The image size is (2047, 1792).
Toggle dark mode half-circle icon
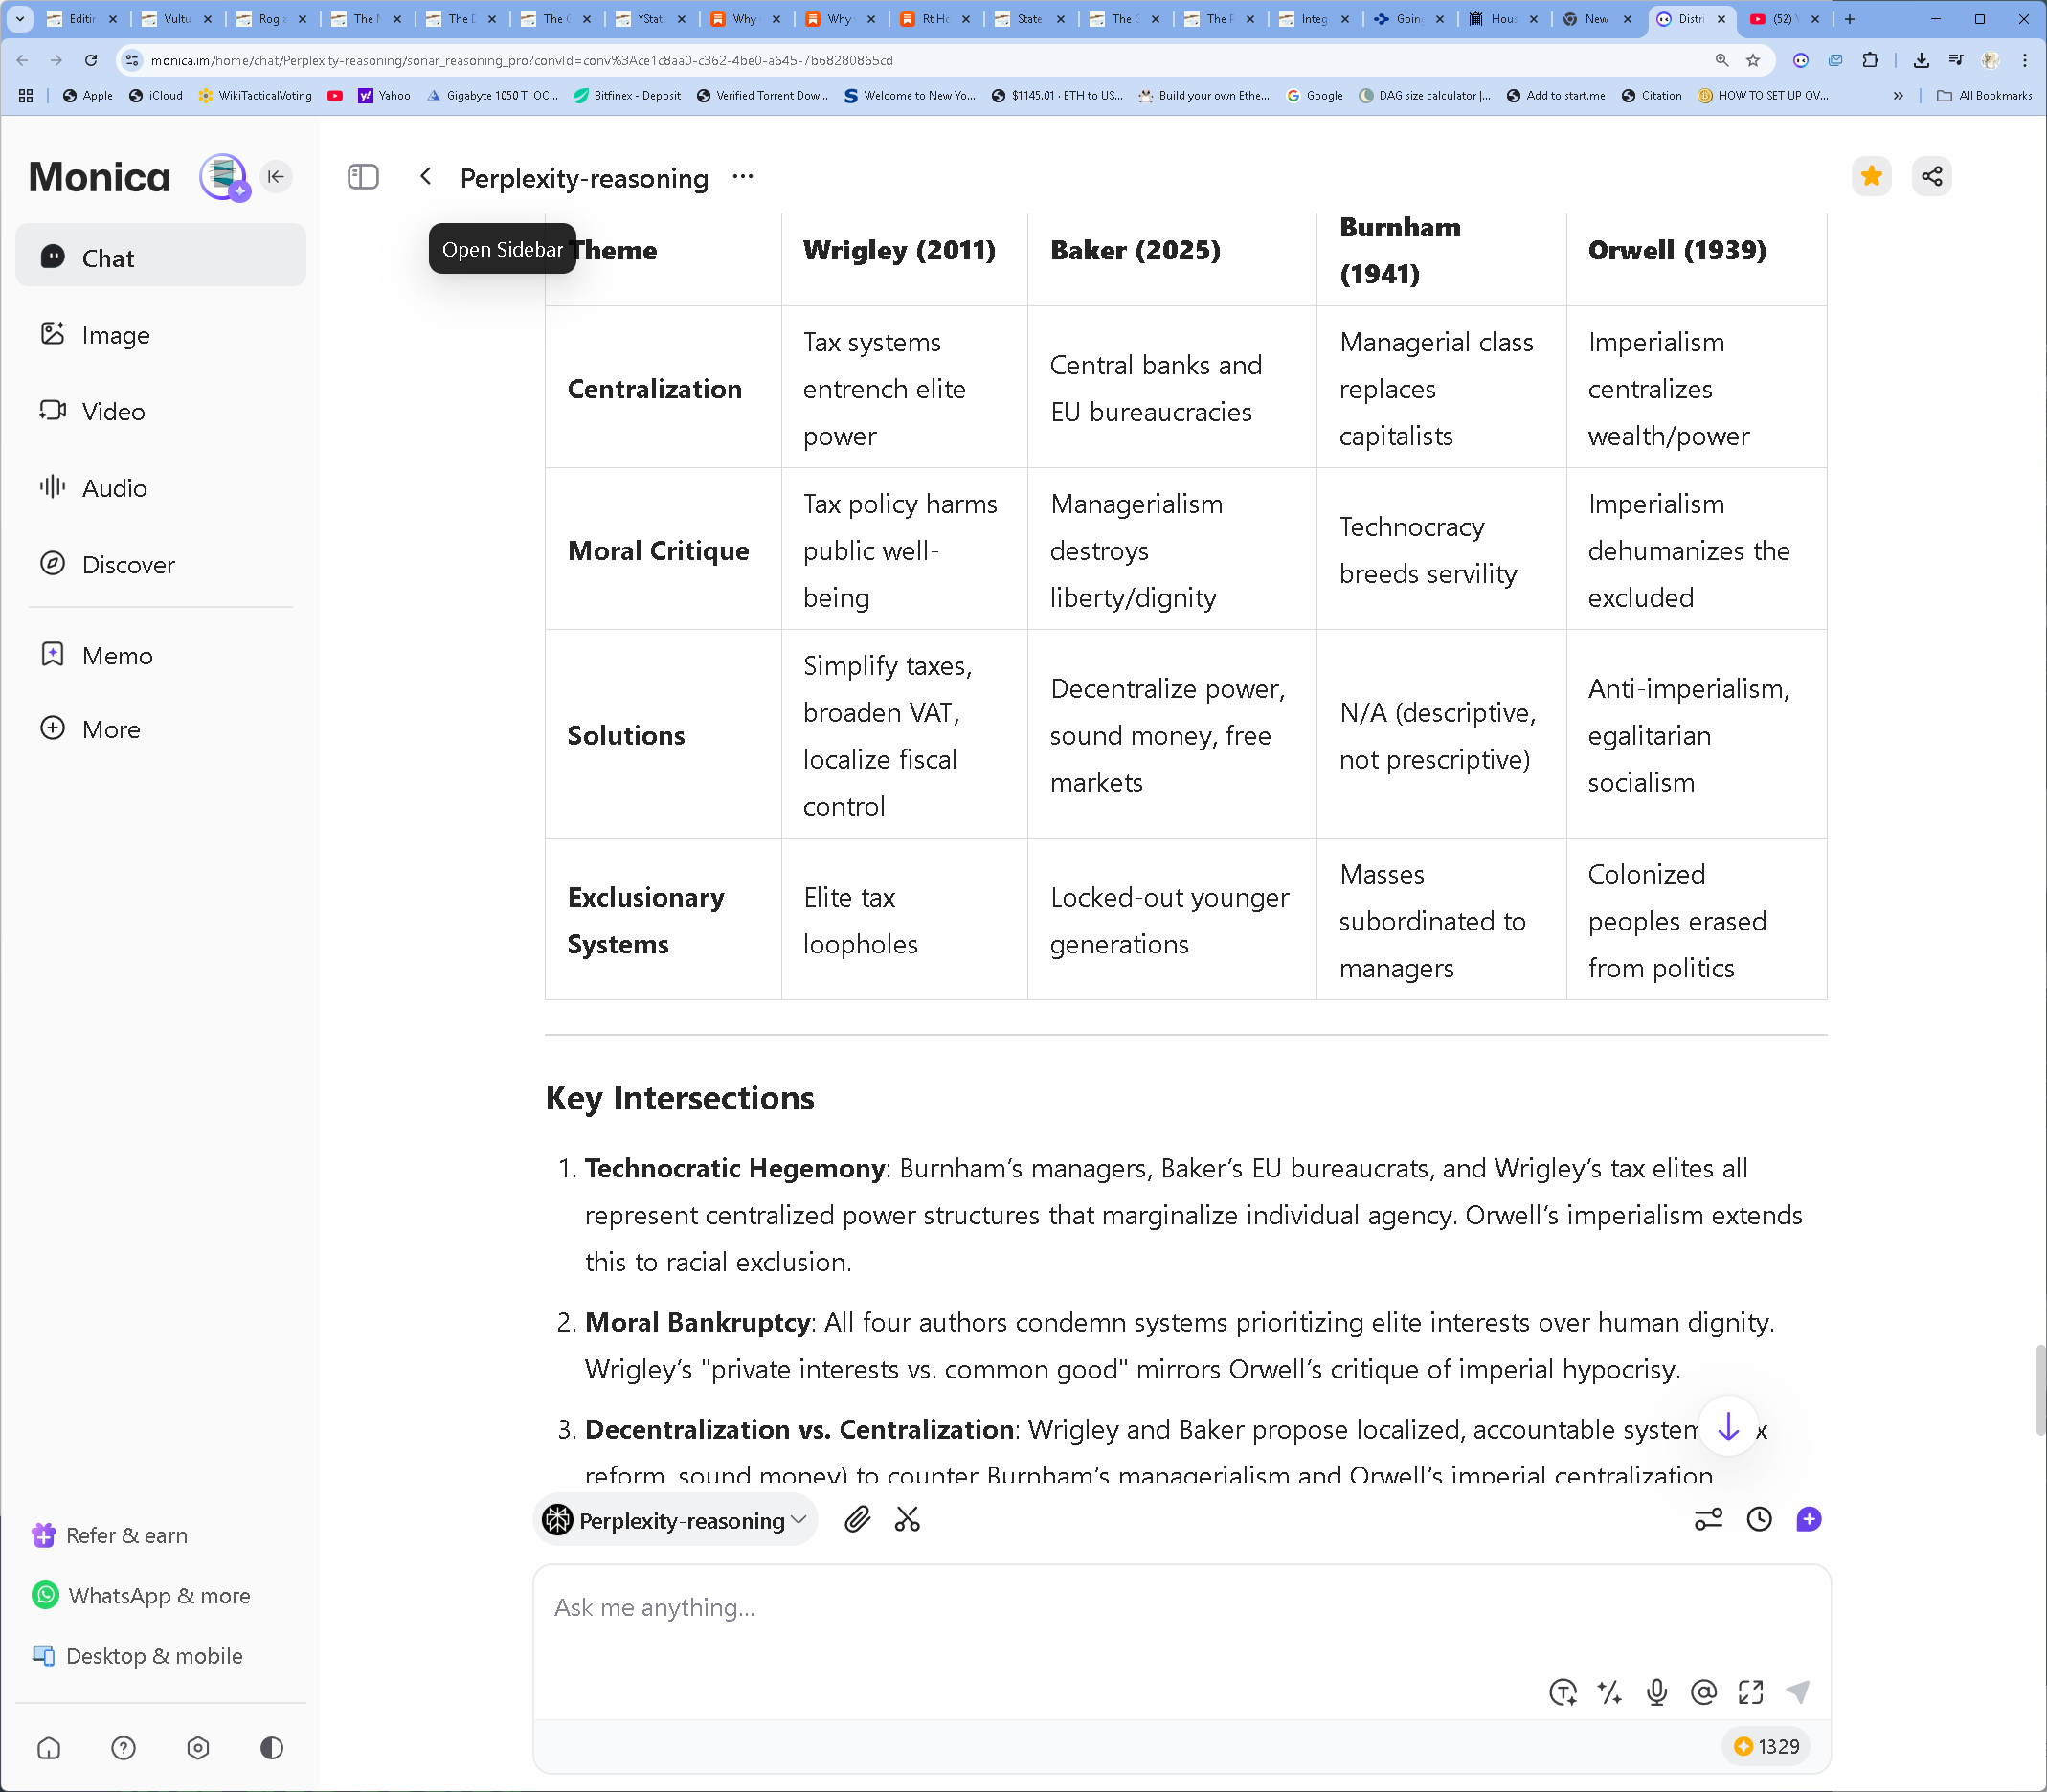pyautogui.click(x=272, y=1748)
